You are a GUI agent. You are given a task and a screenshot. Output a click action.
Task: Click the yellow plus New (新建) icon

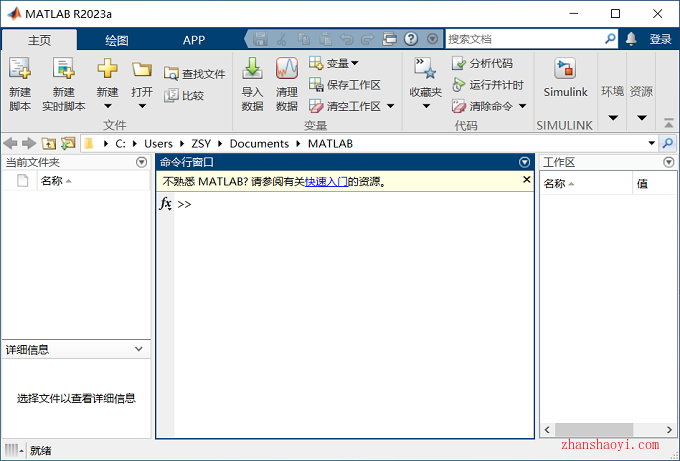point(107,69)
